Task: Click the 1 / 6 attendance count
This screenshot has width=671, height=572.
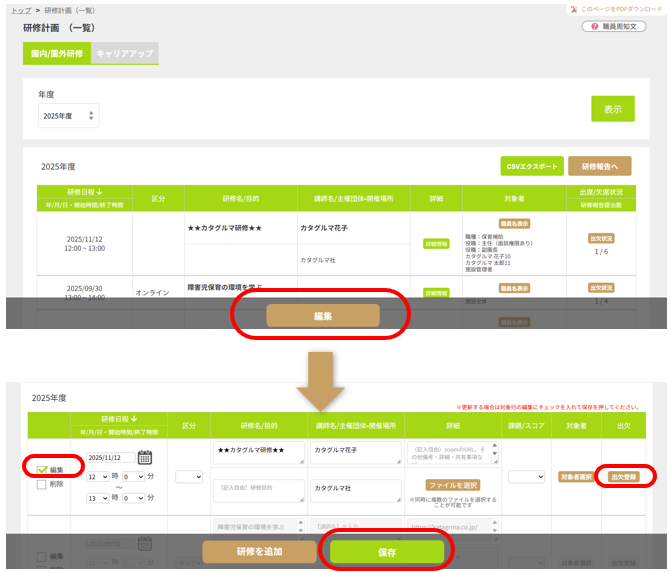Action: 601,252
